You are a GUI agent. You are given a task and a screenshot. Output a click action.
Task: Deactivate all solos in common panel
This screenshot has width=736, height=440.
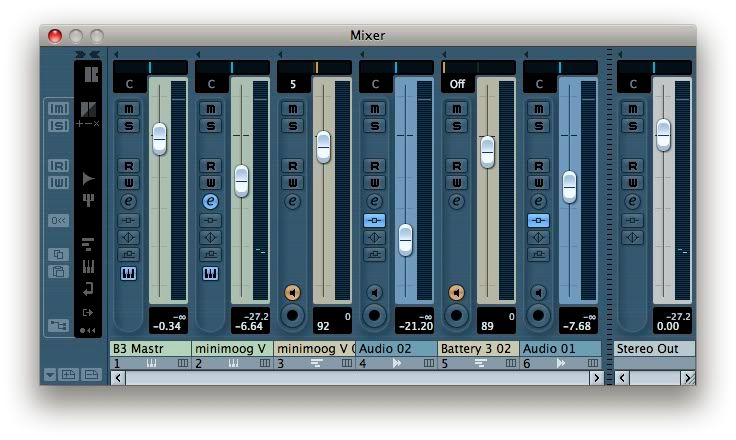point(58,126)
